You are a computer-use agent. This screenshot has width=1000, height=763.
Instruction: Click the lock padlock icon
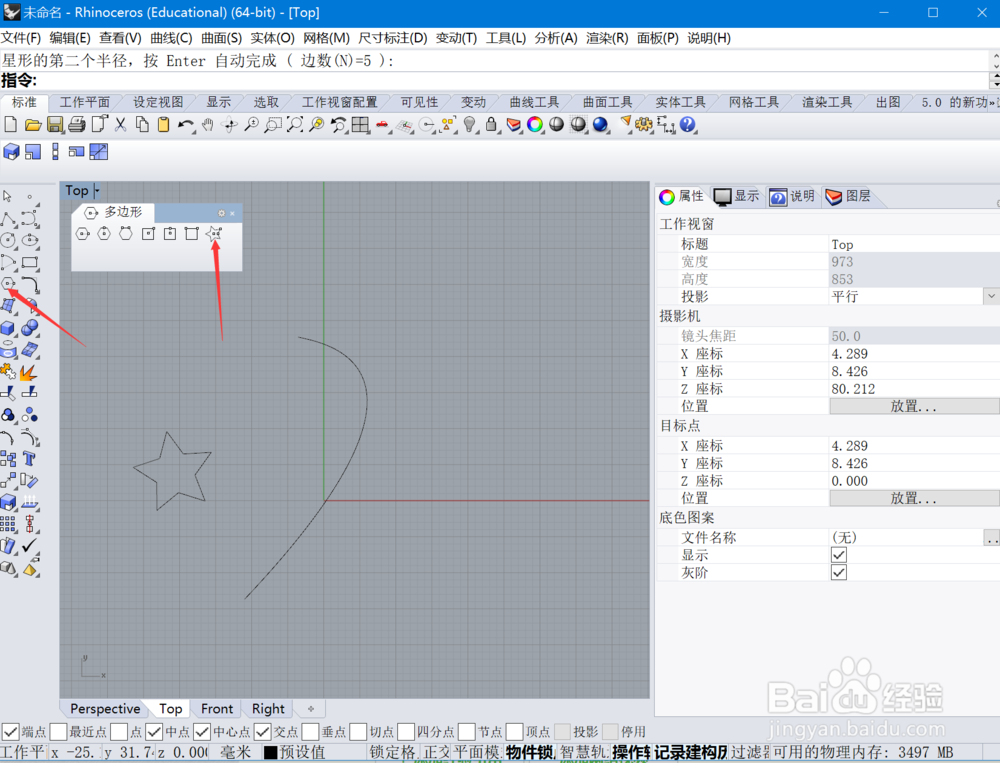[x=491, y=124]
